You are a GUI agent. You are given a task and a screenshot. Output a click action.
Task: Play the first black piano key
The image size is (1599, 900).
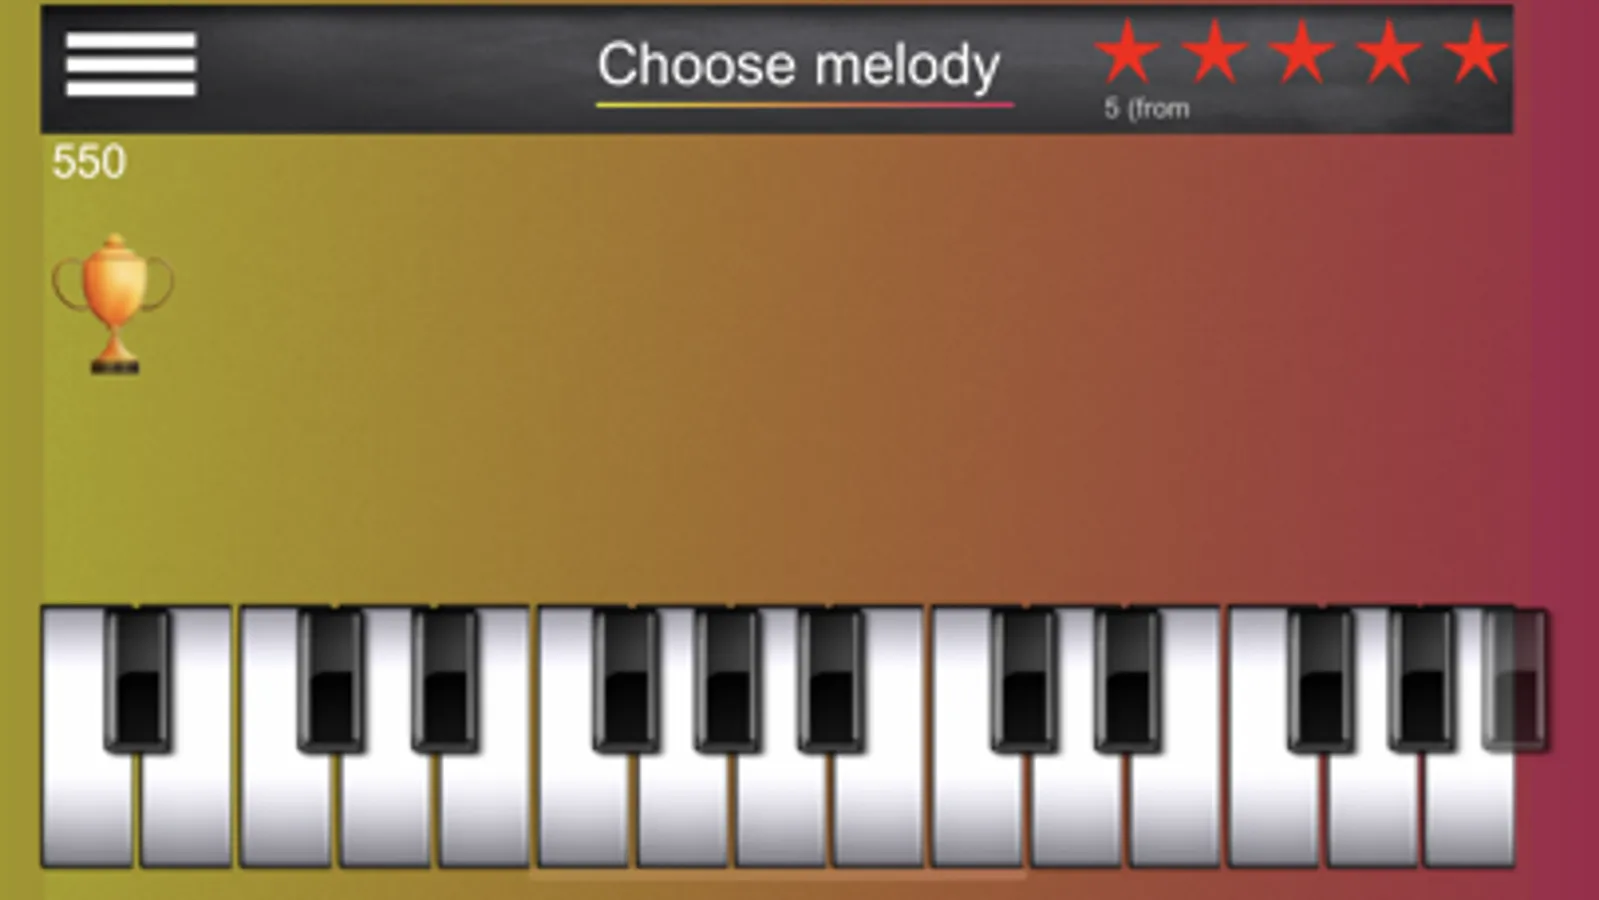pos(138,680)
